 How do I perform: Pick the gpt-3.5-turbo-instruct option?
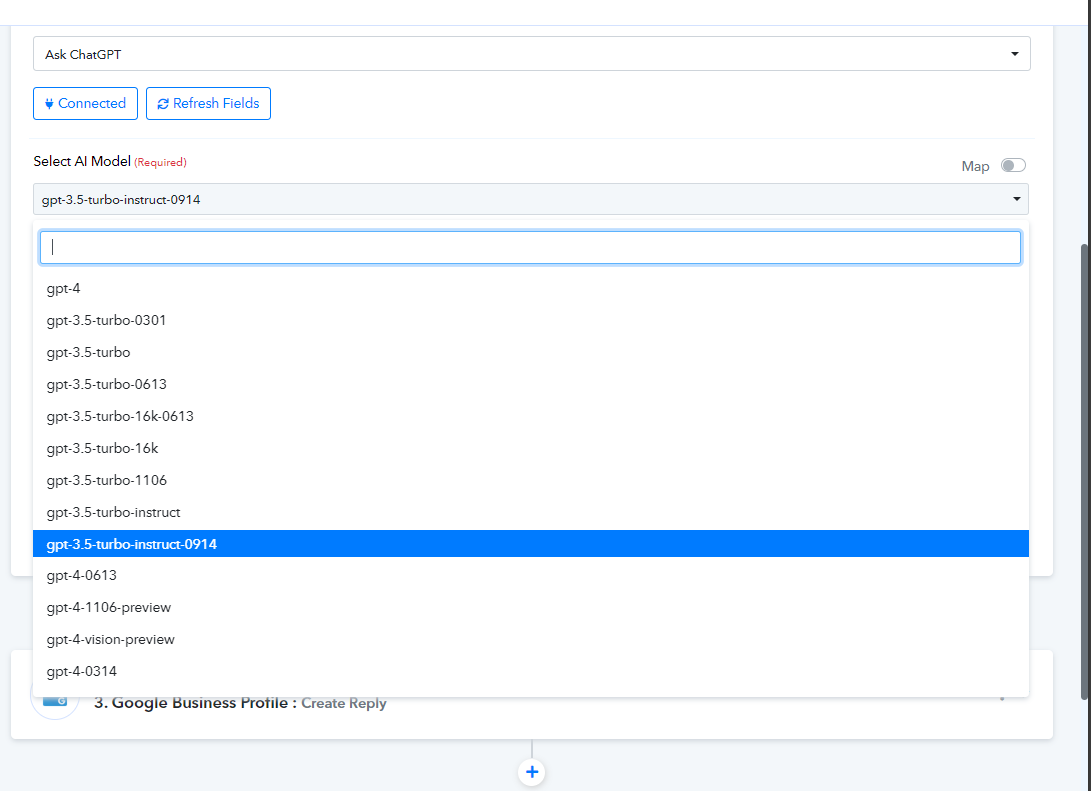(x=531, y=512)
